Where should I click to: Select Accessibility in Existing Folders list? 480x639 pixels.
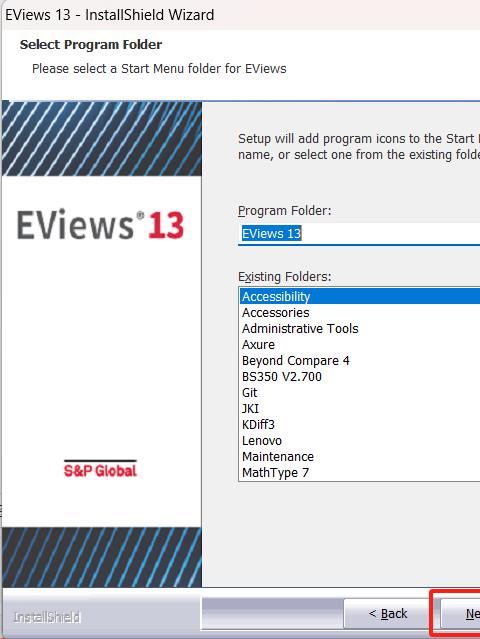[x=360, y=296]
